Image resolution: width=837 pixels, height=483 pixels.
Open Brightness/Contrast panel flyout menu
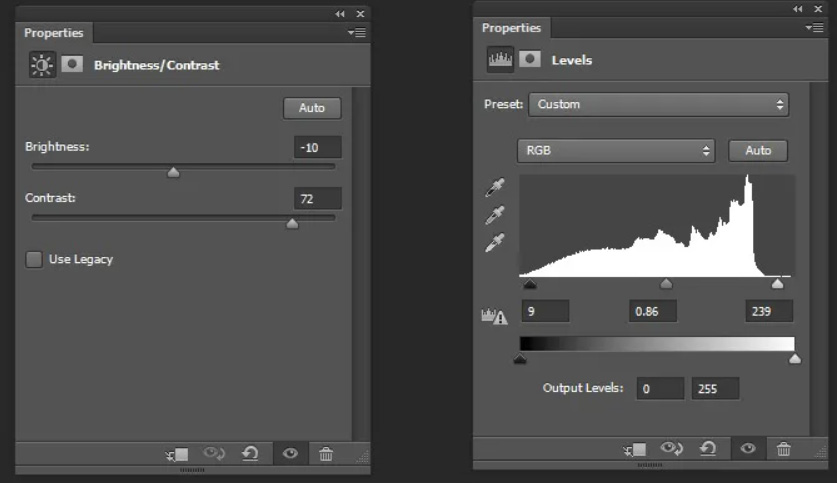click(x=357, y=33)
